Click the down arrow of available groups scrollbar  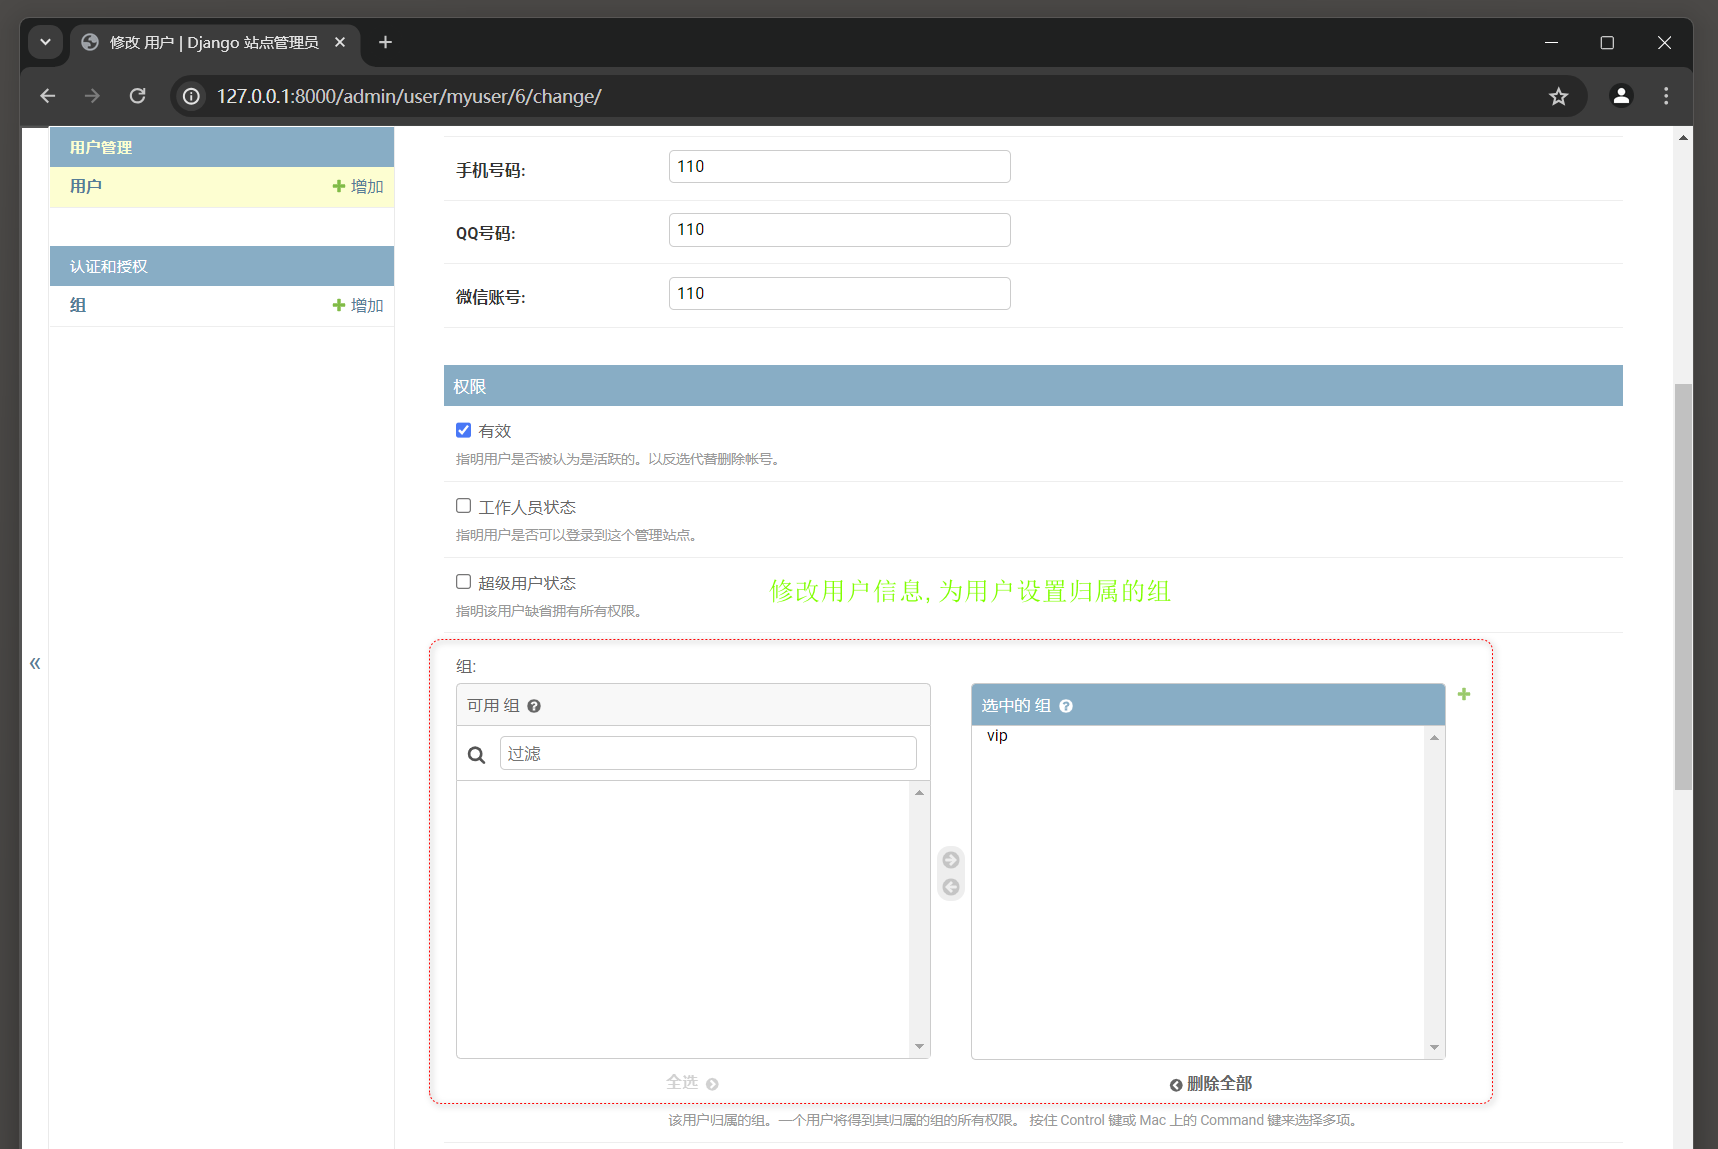pos(919,1047)
